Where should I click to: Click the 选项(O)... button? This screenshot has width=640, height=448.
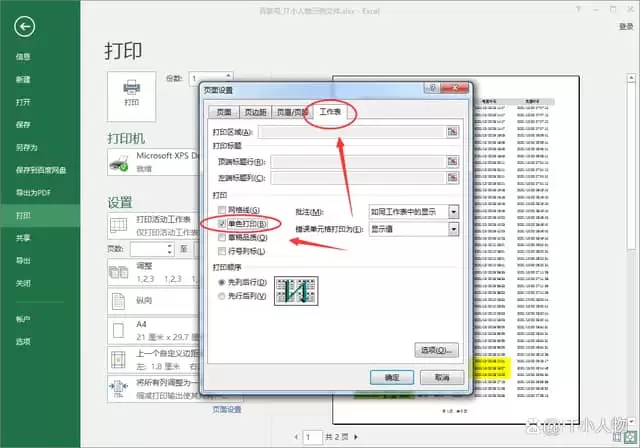tap(436, 350)
